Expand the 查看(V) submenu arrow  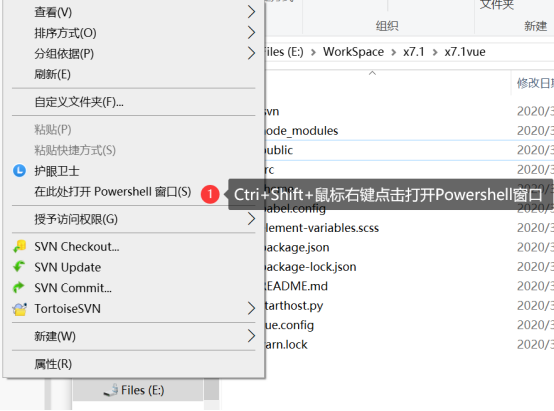click(x=251, y=12)
